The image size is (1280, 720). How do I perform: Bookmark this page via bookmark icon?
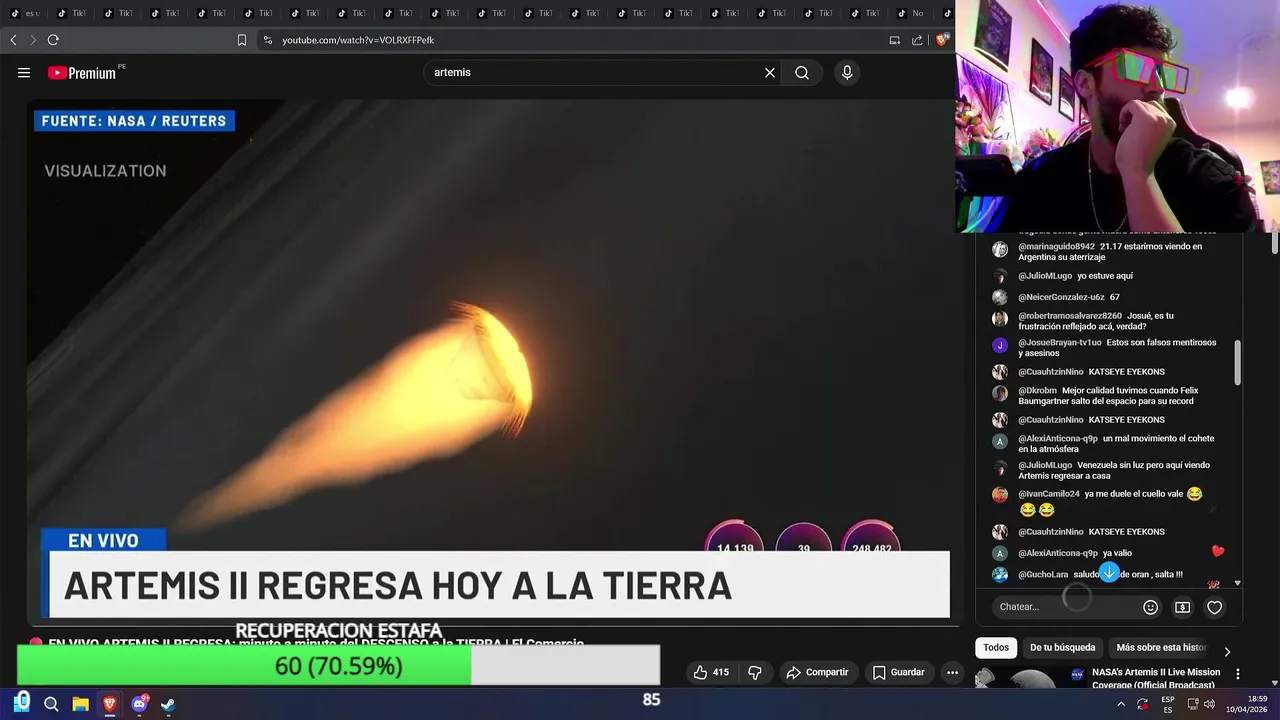click(x=242, y=40)
